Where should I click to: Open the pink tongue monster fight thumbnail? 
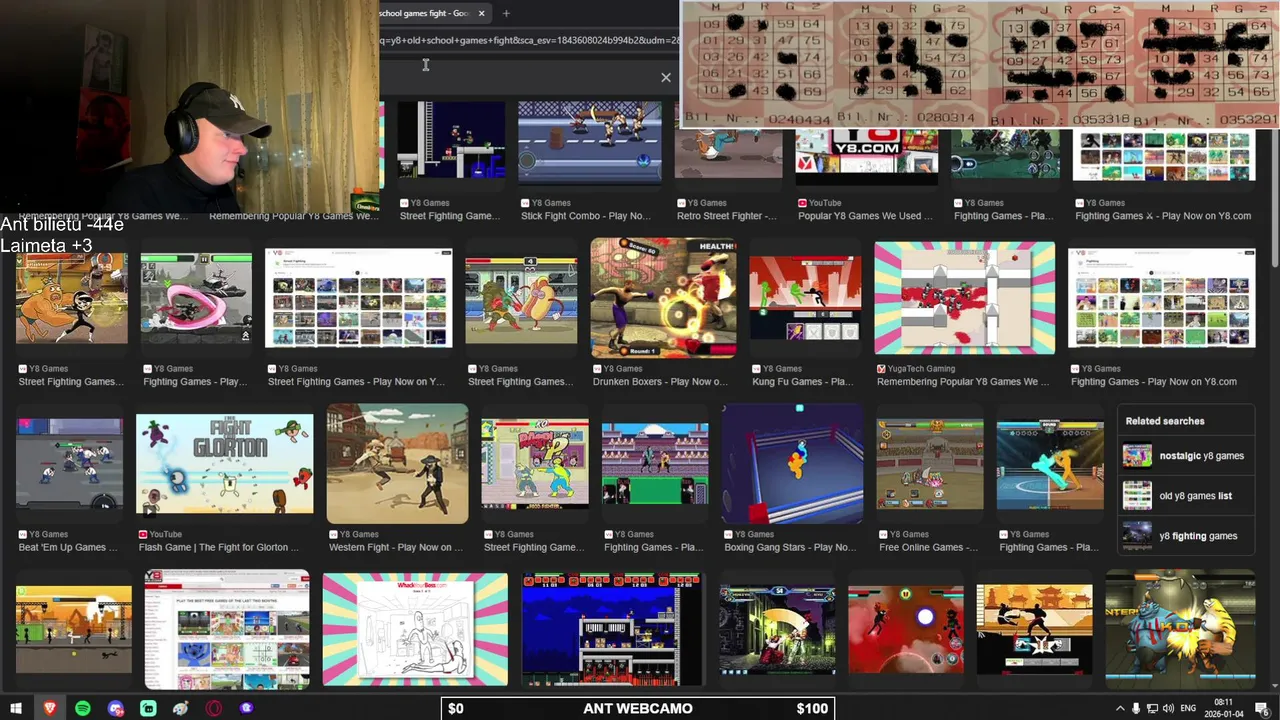point(196,298)
